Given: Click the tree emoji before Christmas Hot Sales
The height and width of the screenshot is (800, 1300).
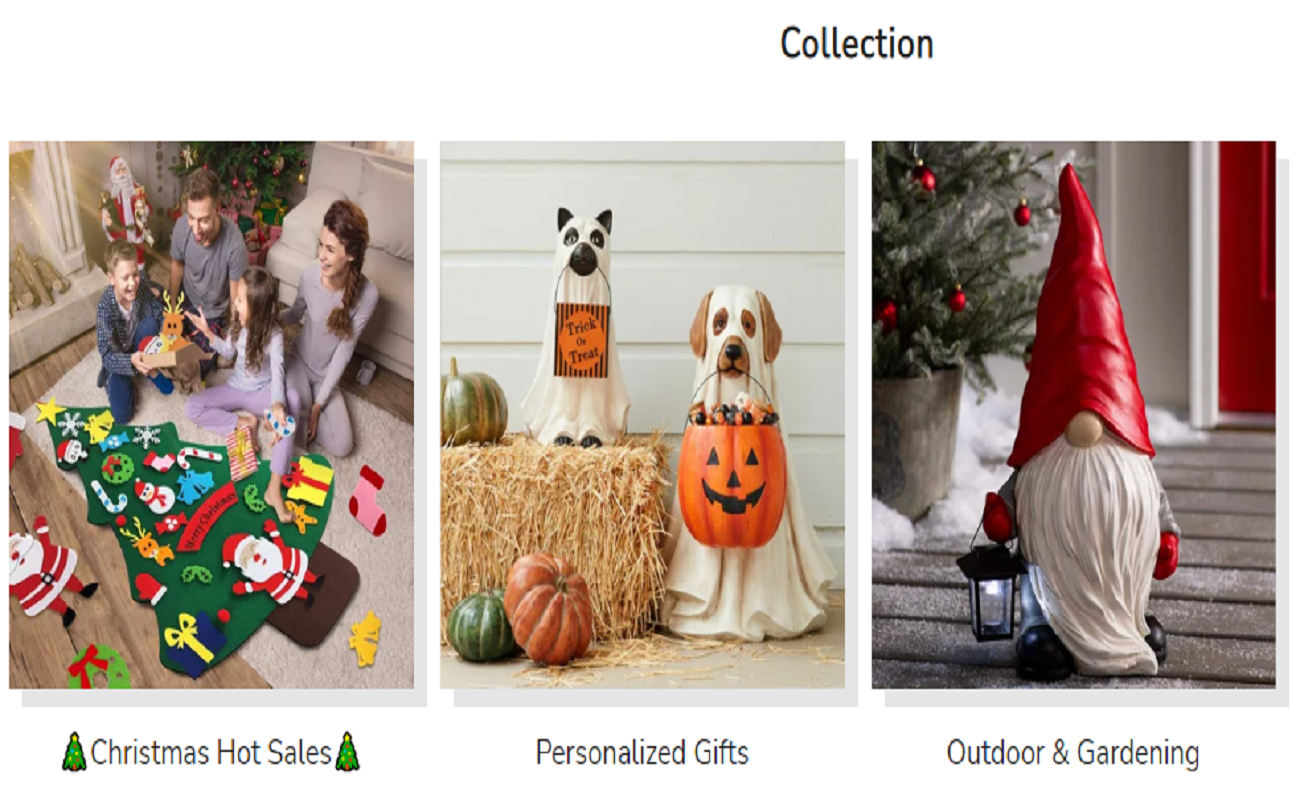Looking at the screenshot, I should [75, 752].
